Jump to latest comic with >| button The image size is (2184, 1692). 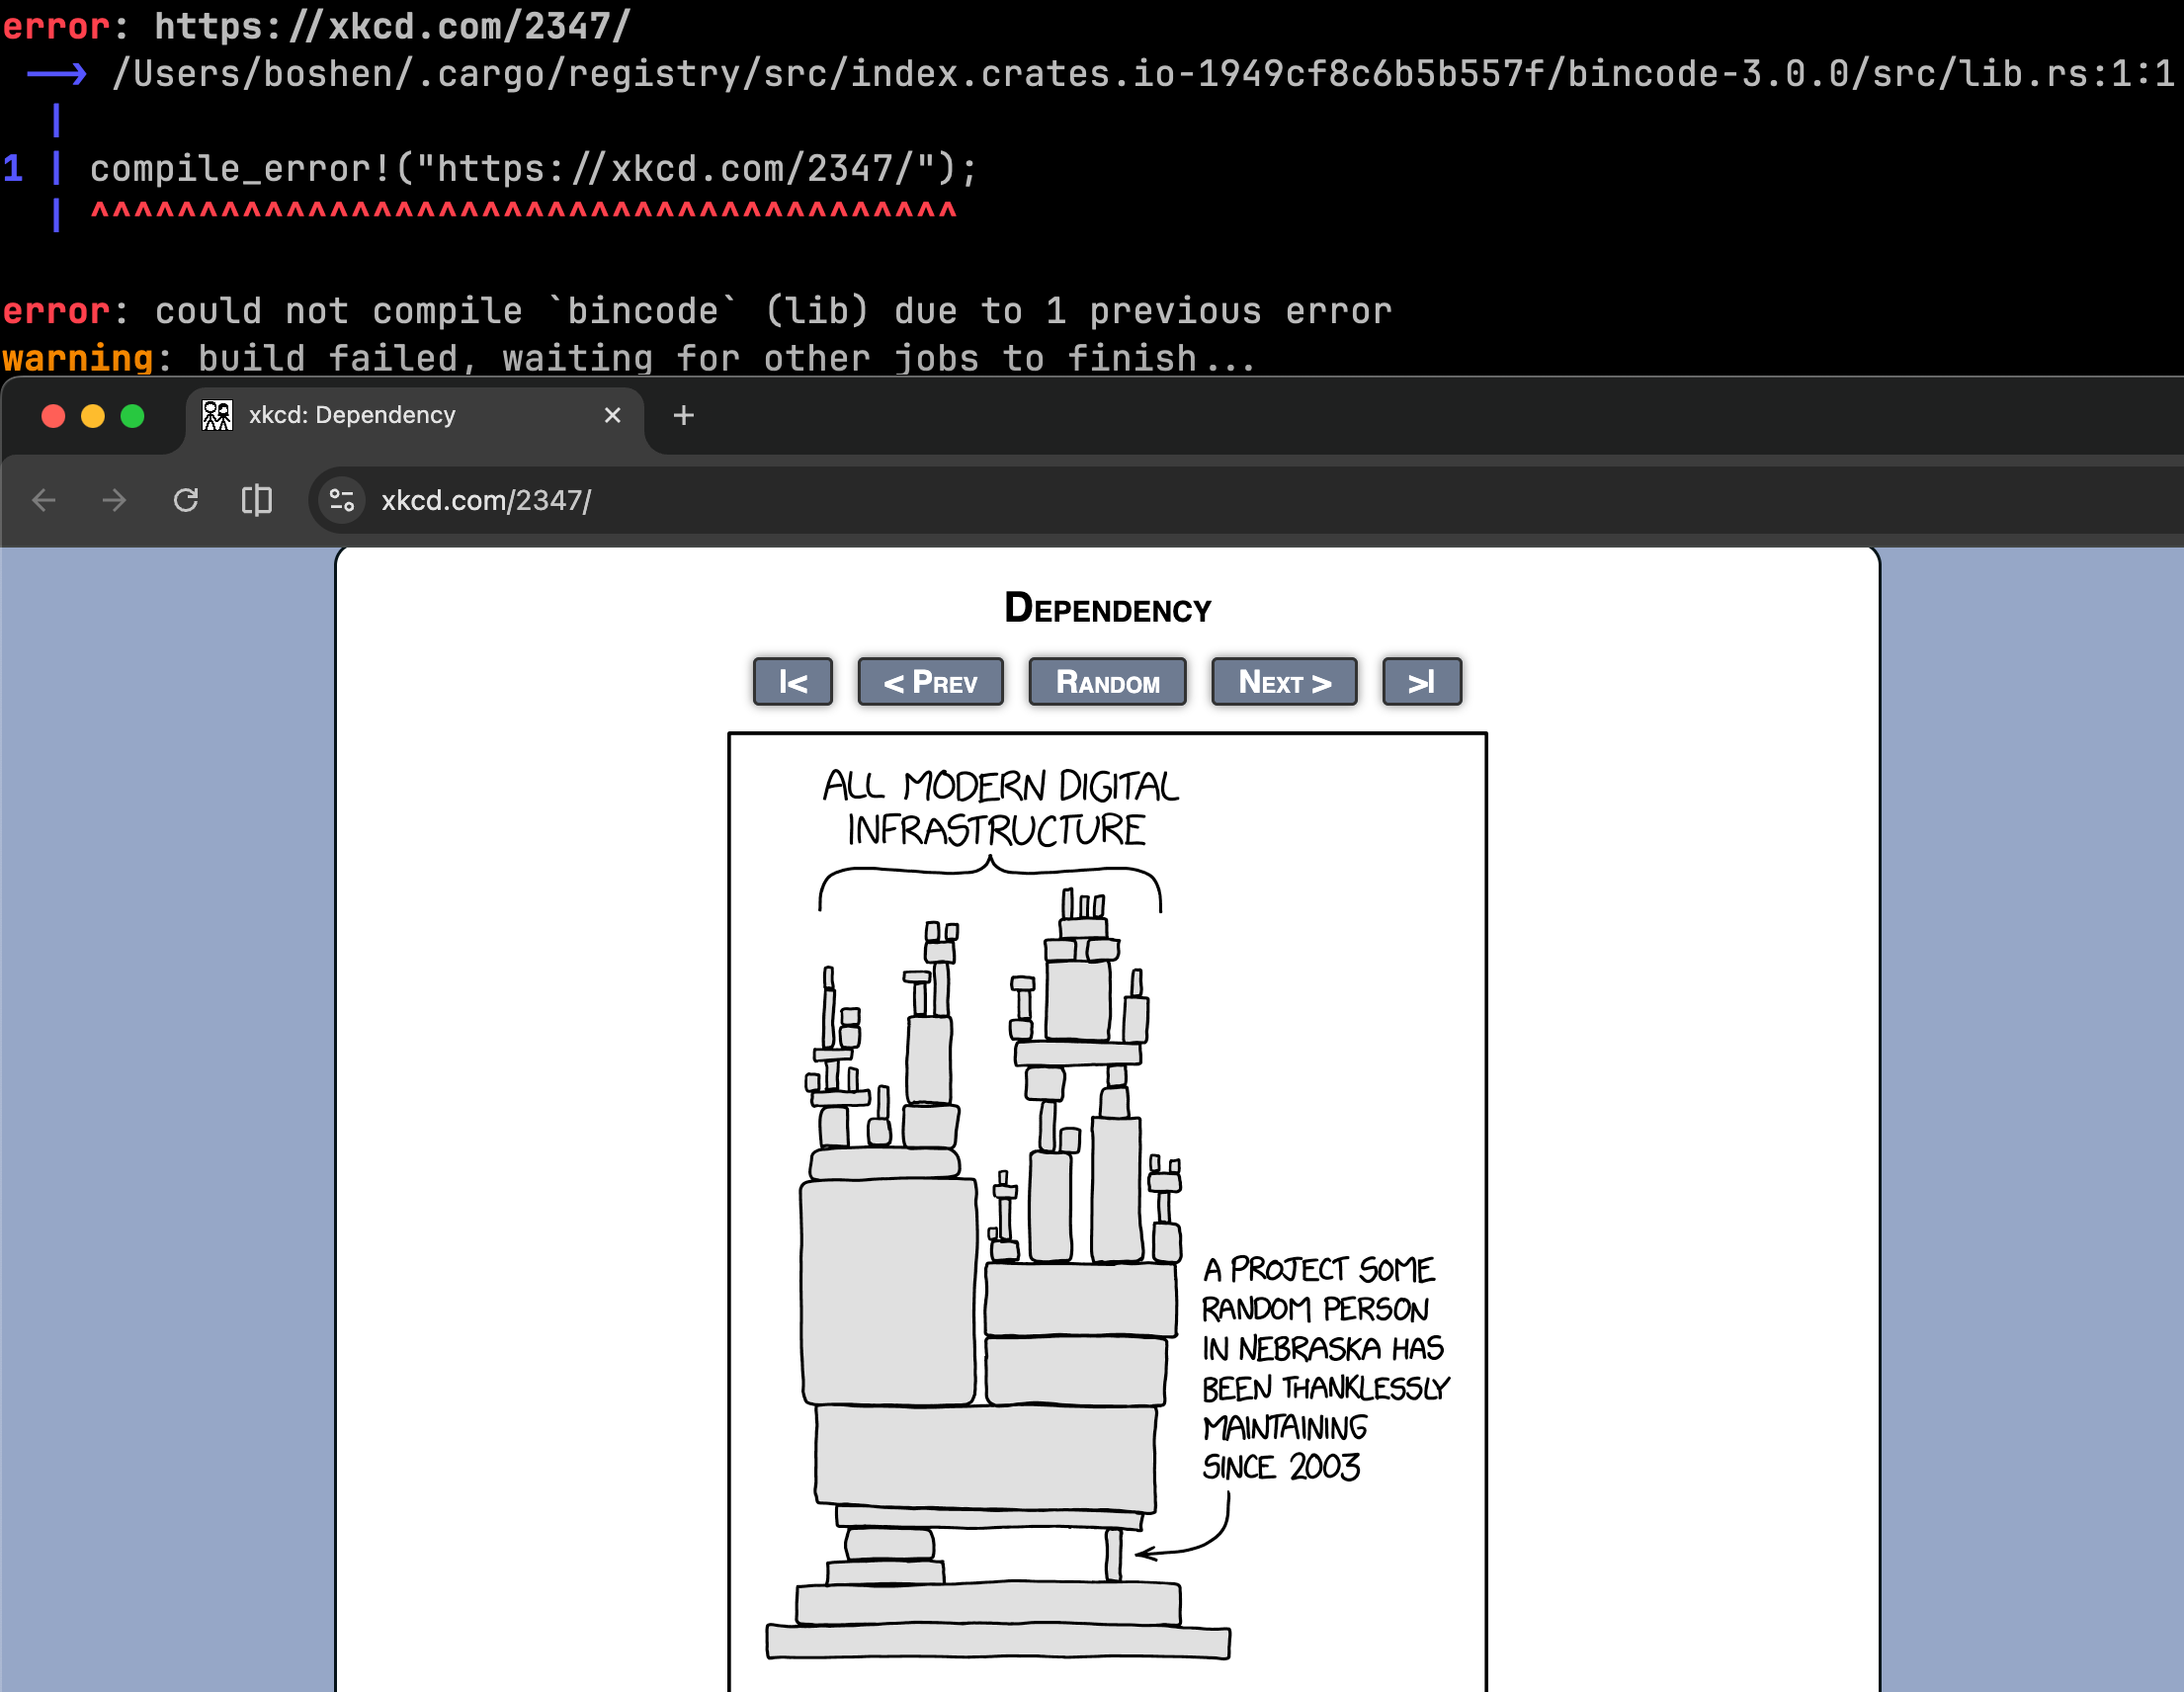(x=1421, y=682)
